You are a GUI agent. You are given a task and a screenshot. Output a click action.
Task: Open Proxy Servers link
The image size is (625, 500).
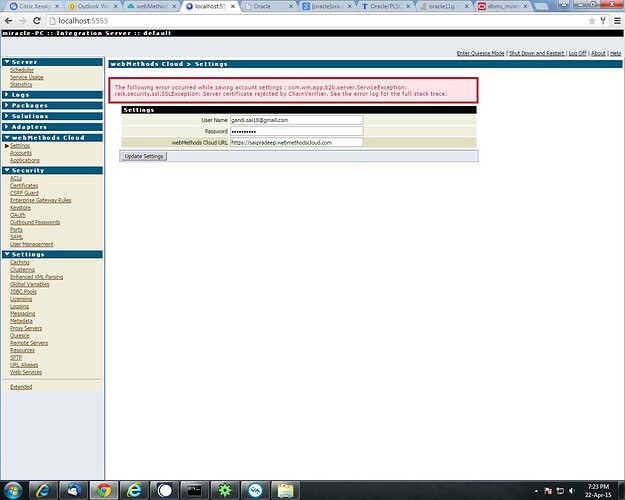(26, 328)
